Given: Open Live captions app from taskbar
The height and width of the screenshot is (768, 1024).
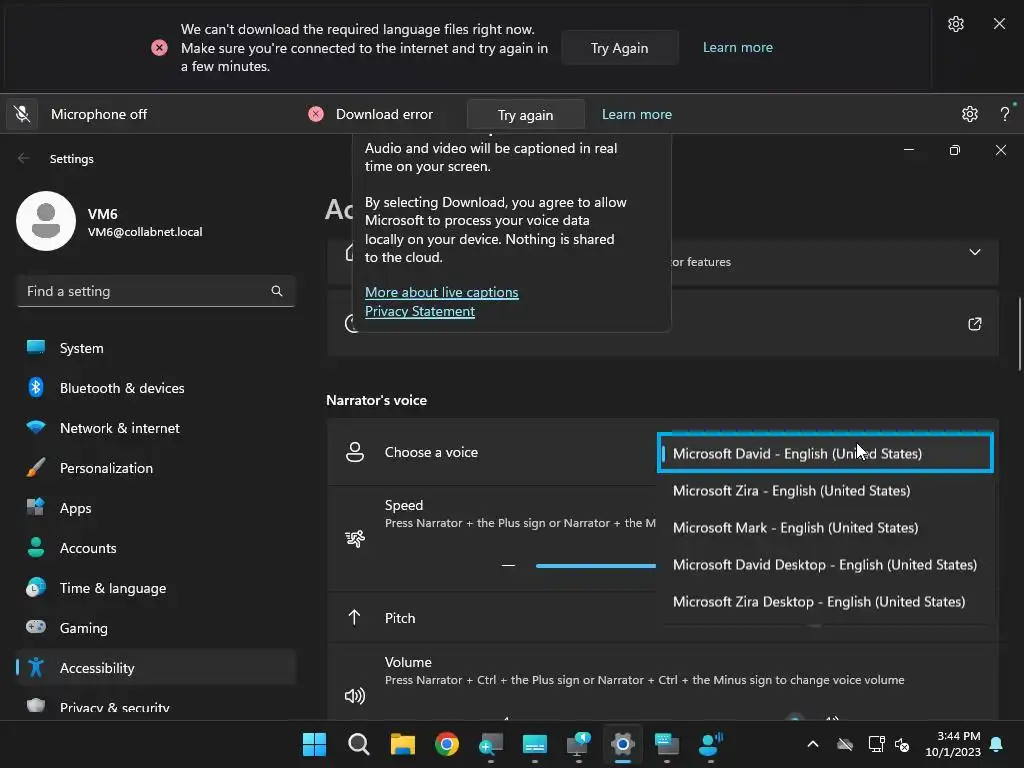Looking at the screenshot, I should [x=535, y=744].
